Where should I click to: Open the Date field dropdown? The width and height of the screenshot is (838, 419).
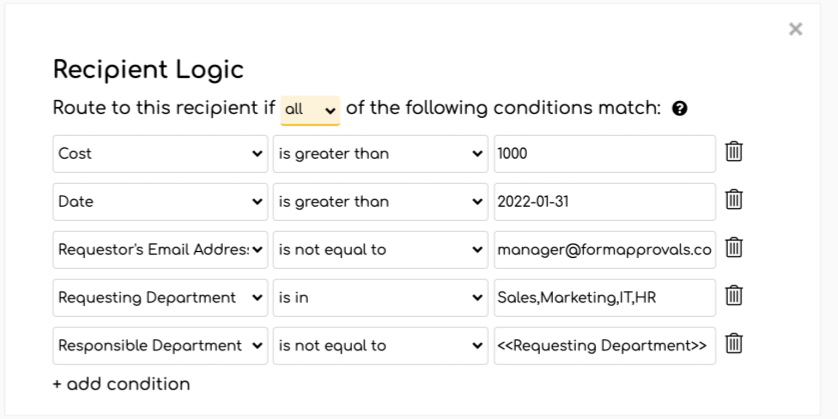pos(160,202)
